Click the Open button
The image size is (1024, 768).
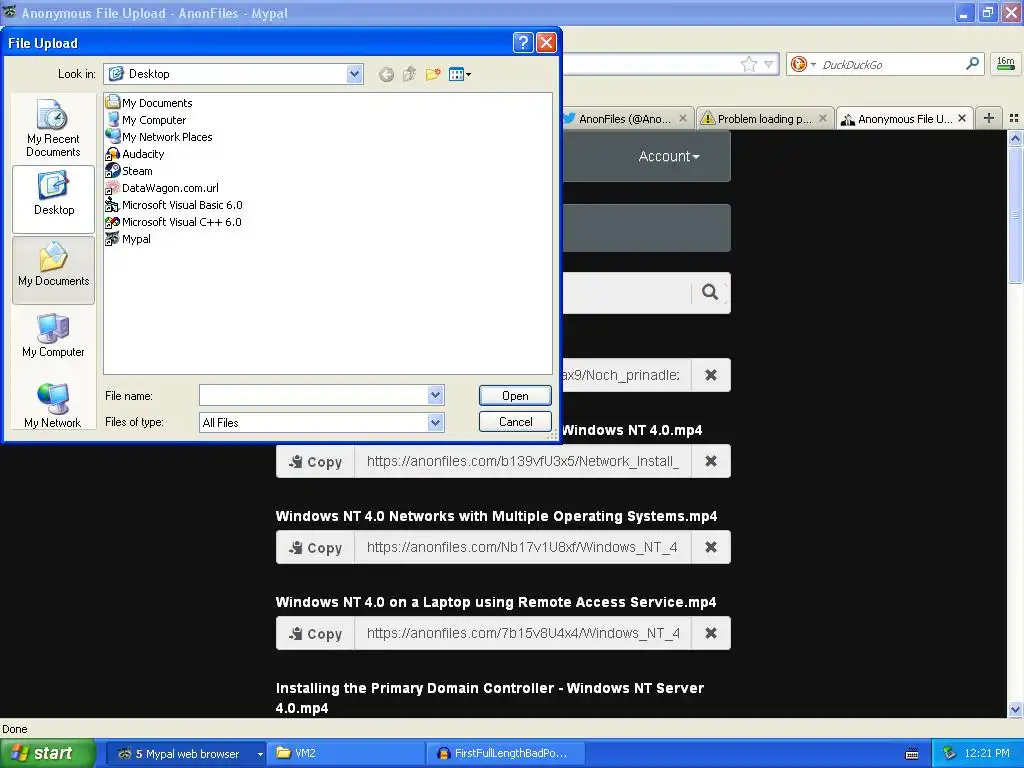(515, 396)
